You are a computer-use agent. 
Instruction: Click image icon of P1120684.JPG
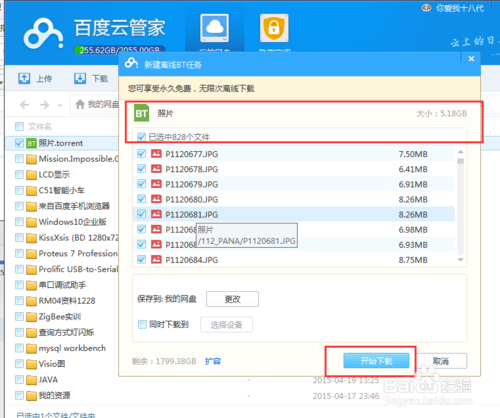click(x=156, y=259)
